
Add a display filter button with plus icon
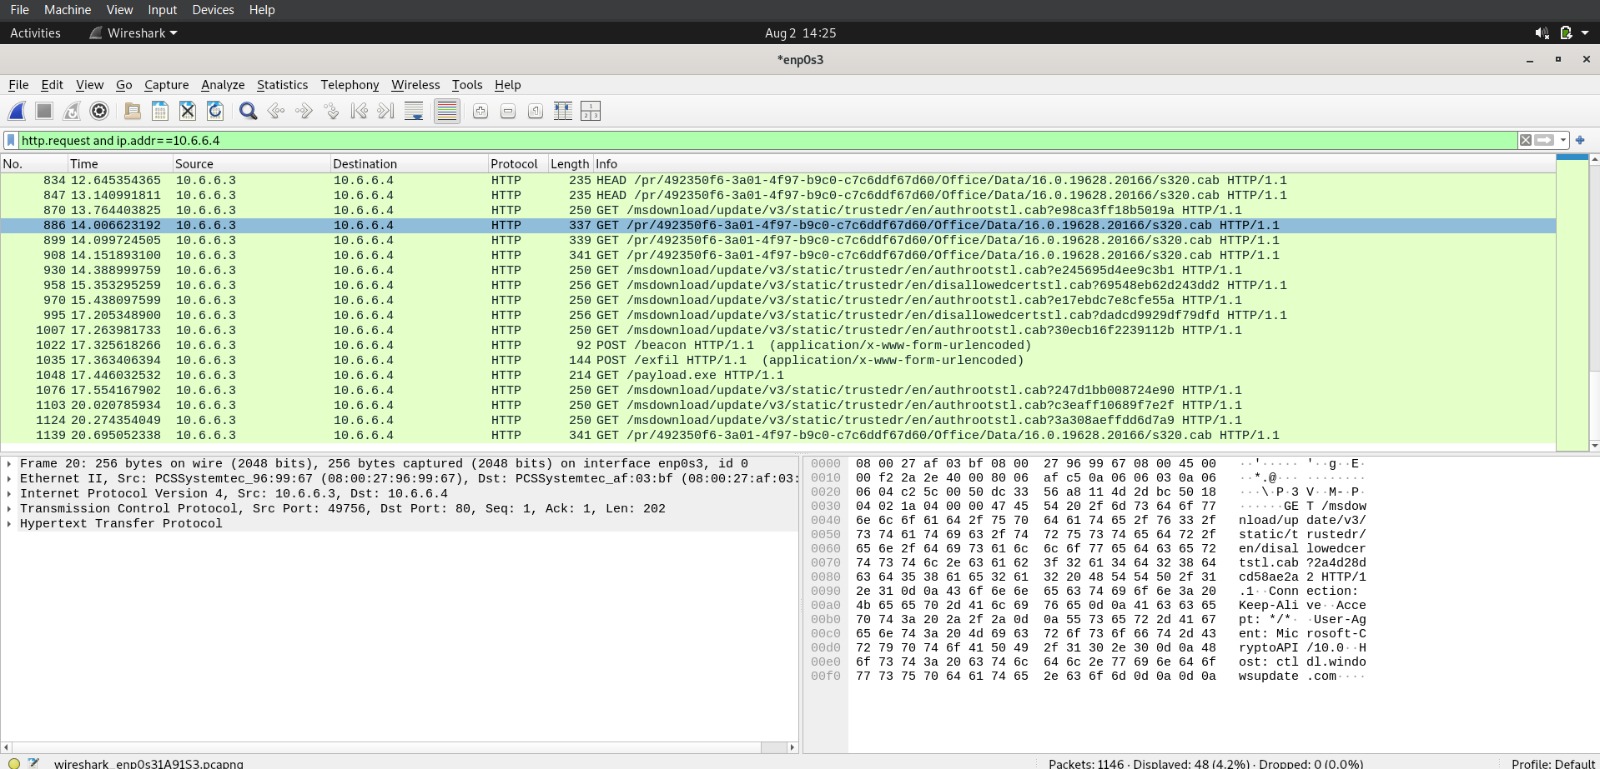(x=1581, y=140)
